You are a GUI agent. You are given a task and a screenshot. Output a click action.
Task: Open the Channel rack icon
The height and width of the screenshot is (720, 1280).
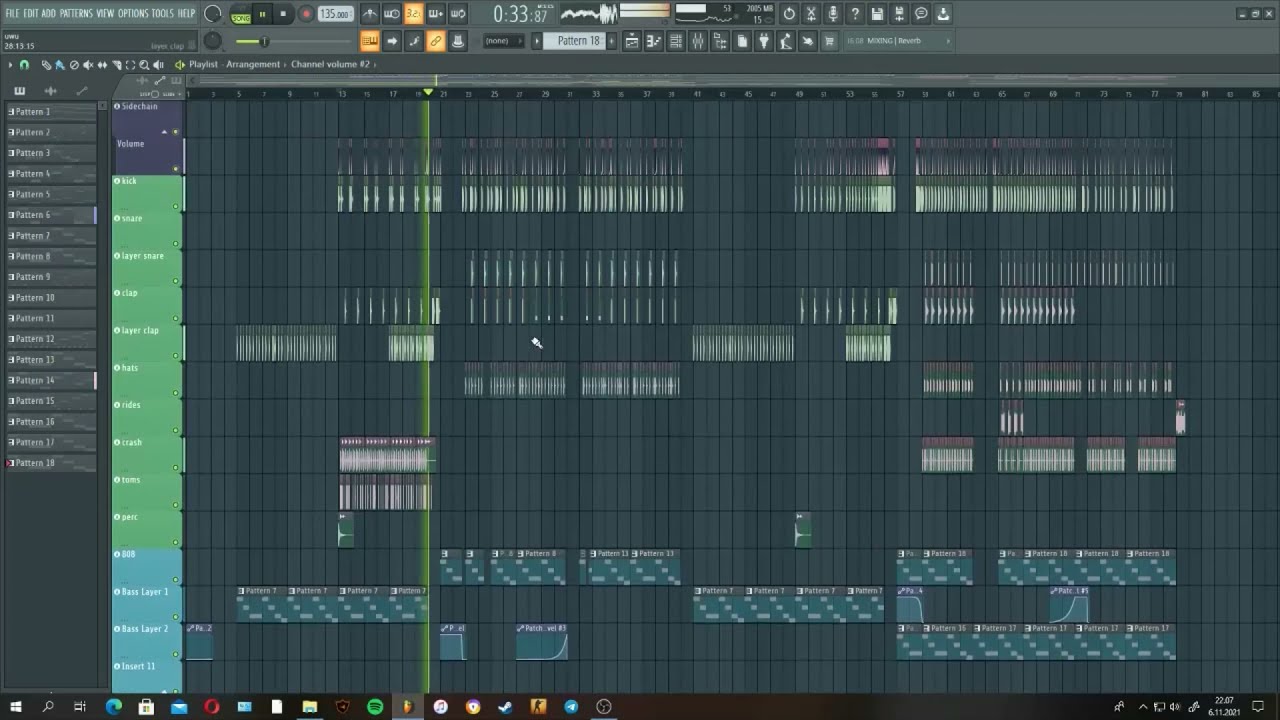[676, 41]
